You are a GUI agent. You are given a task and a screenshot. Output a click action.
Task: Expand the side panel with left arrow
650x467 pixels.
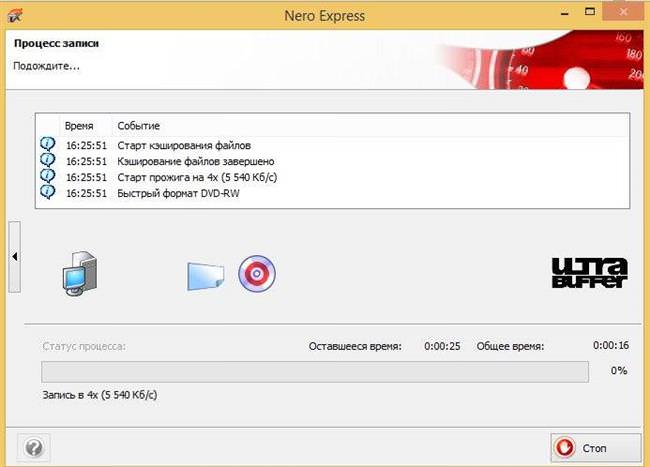pos(15,257)
